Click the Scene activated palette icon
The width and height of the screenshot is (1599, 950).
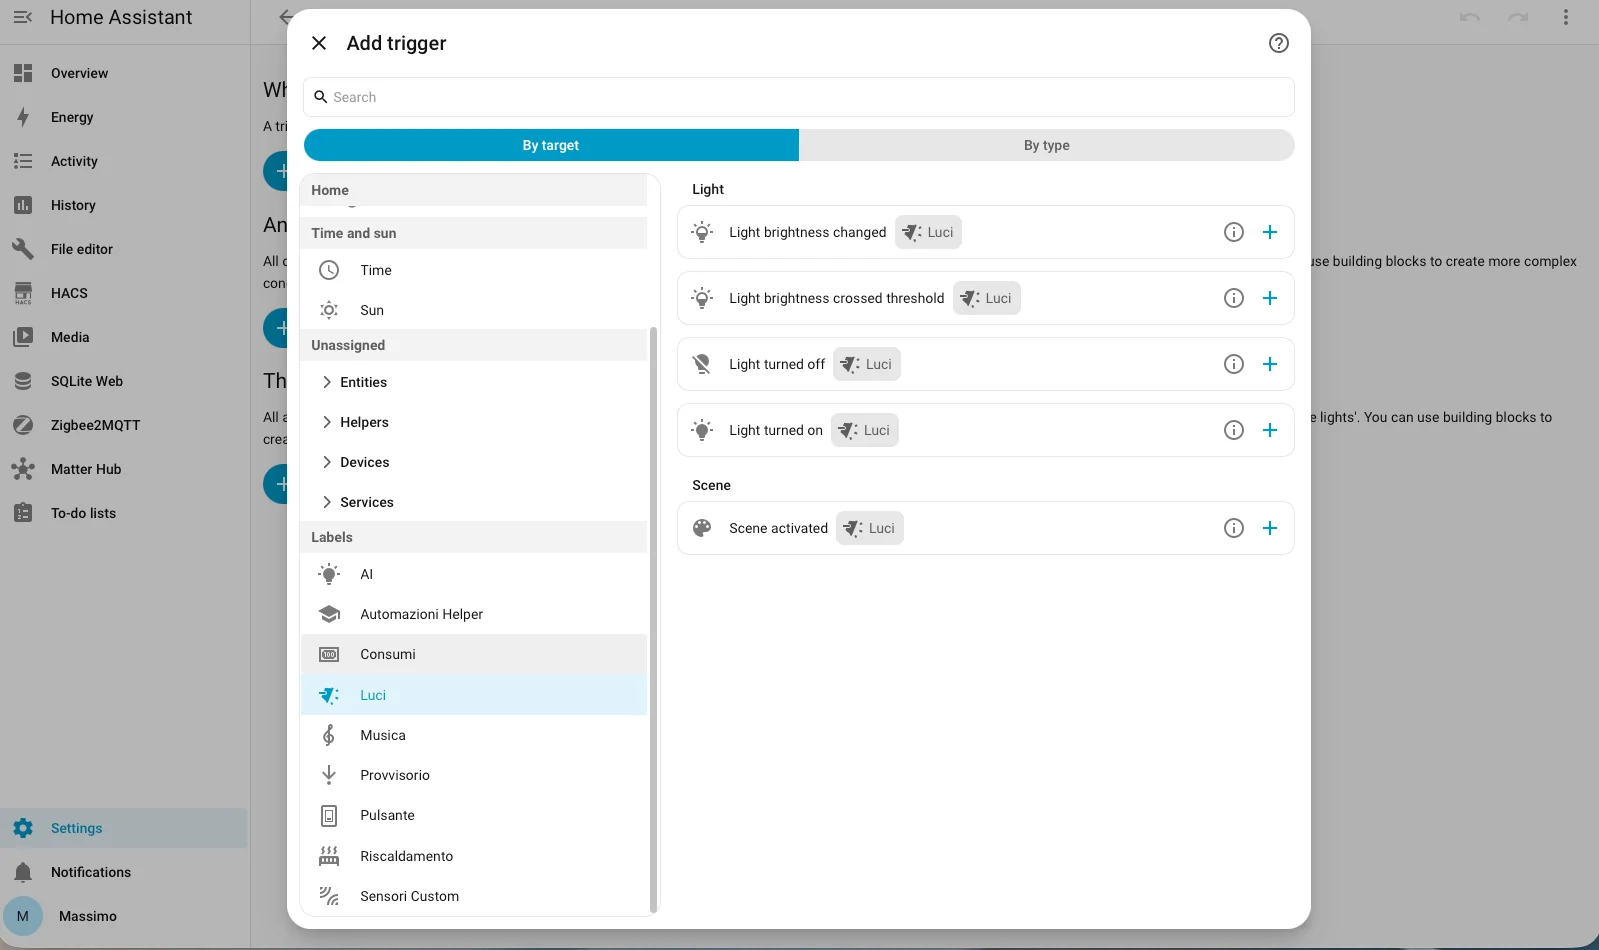coord(702,528)
